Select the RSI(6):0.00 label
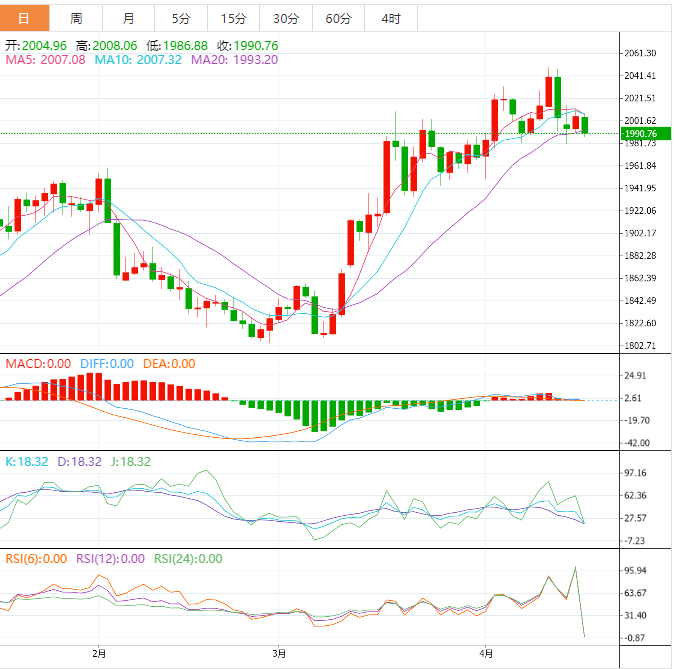 coord(36,559)
